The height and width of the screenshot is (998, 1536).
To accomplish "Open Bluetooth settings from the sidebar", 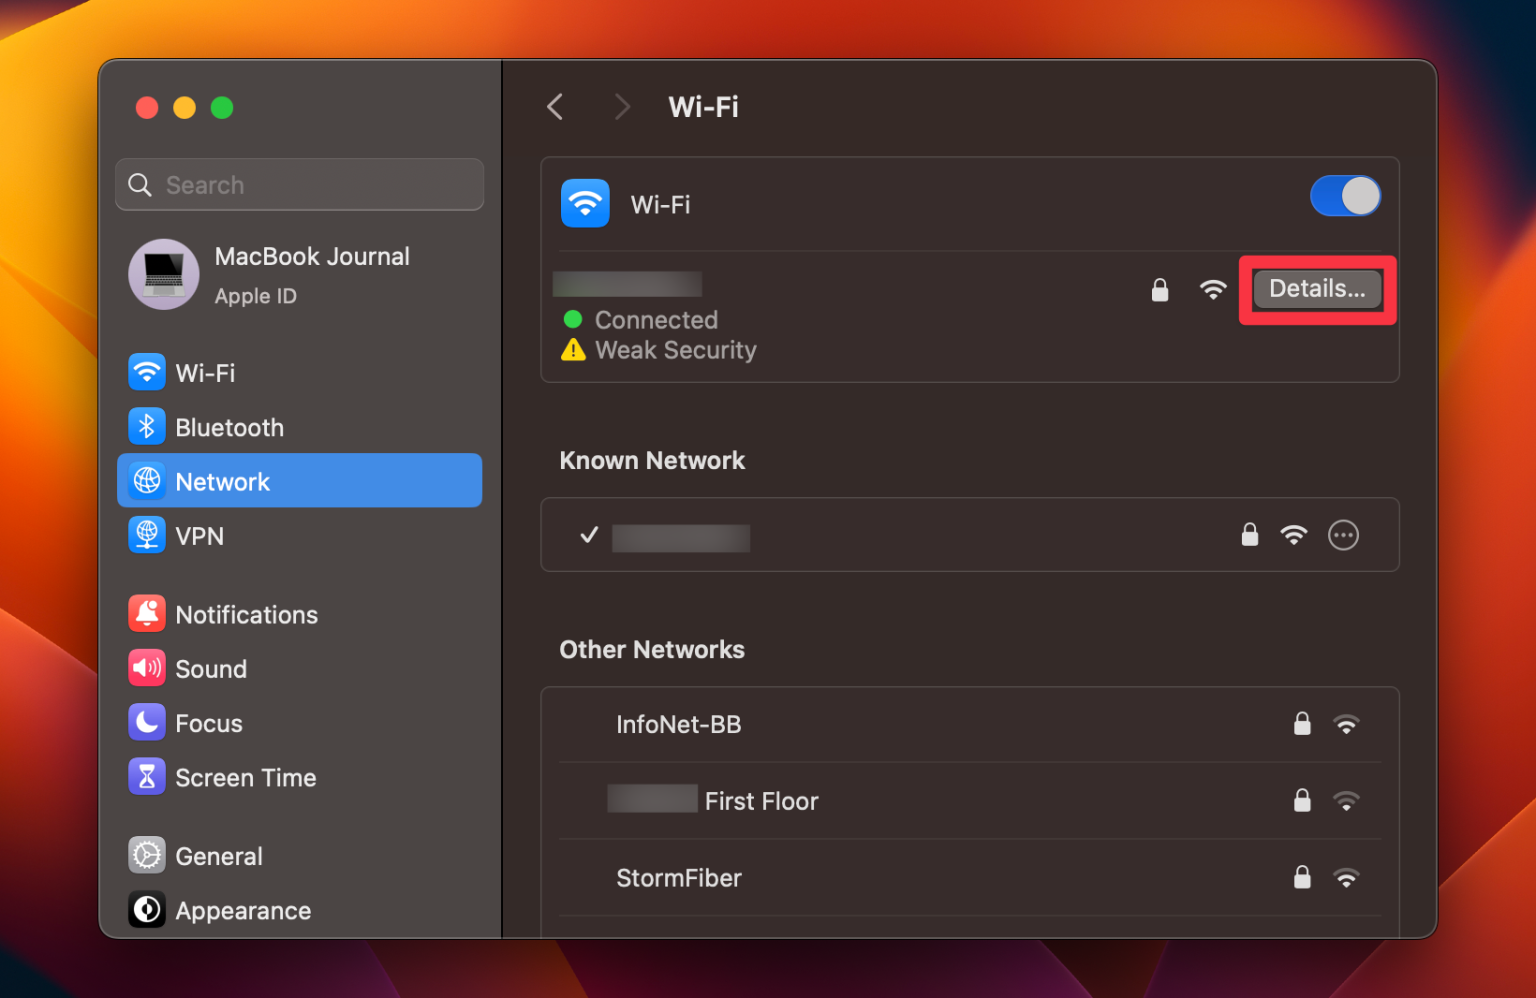I will click(x=229, y=427).
